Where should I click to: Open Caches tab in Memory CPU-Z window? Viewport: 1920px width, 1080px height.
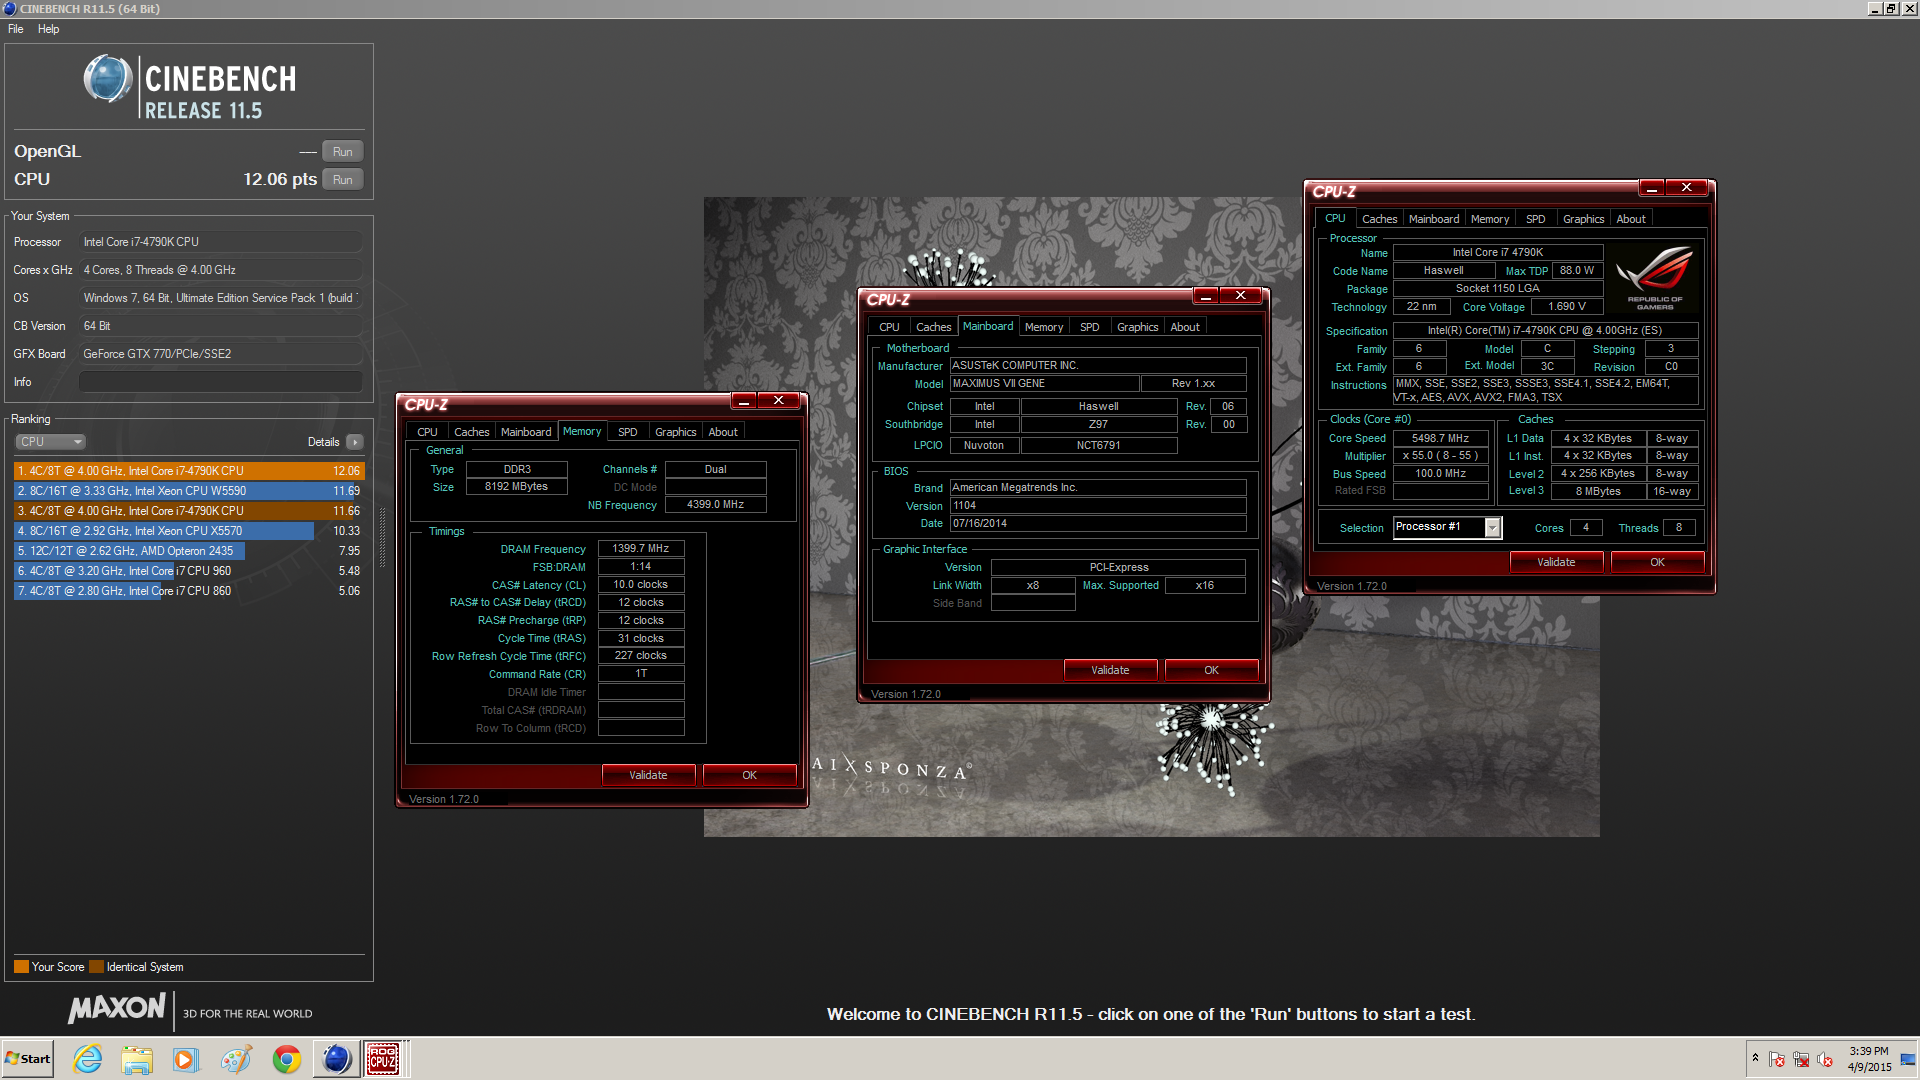pyautogui.click(x=472, y=433)
